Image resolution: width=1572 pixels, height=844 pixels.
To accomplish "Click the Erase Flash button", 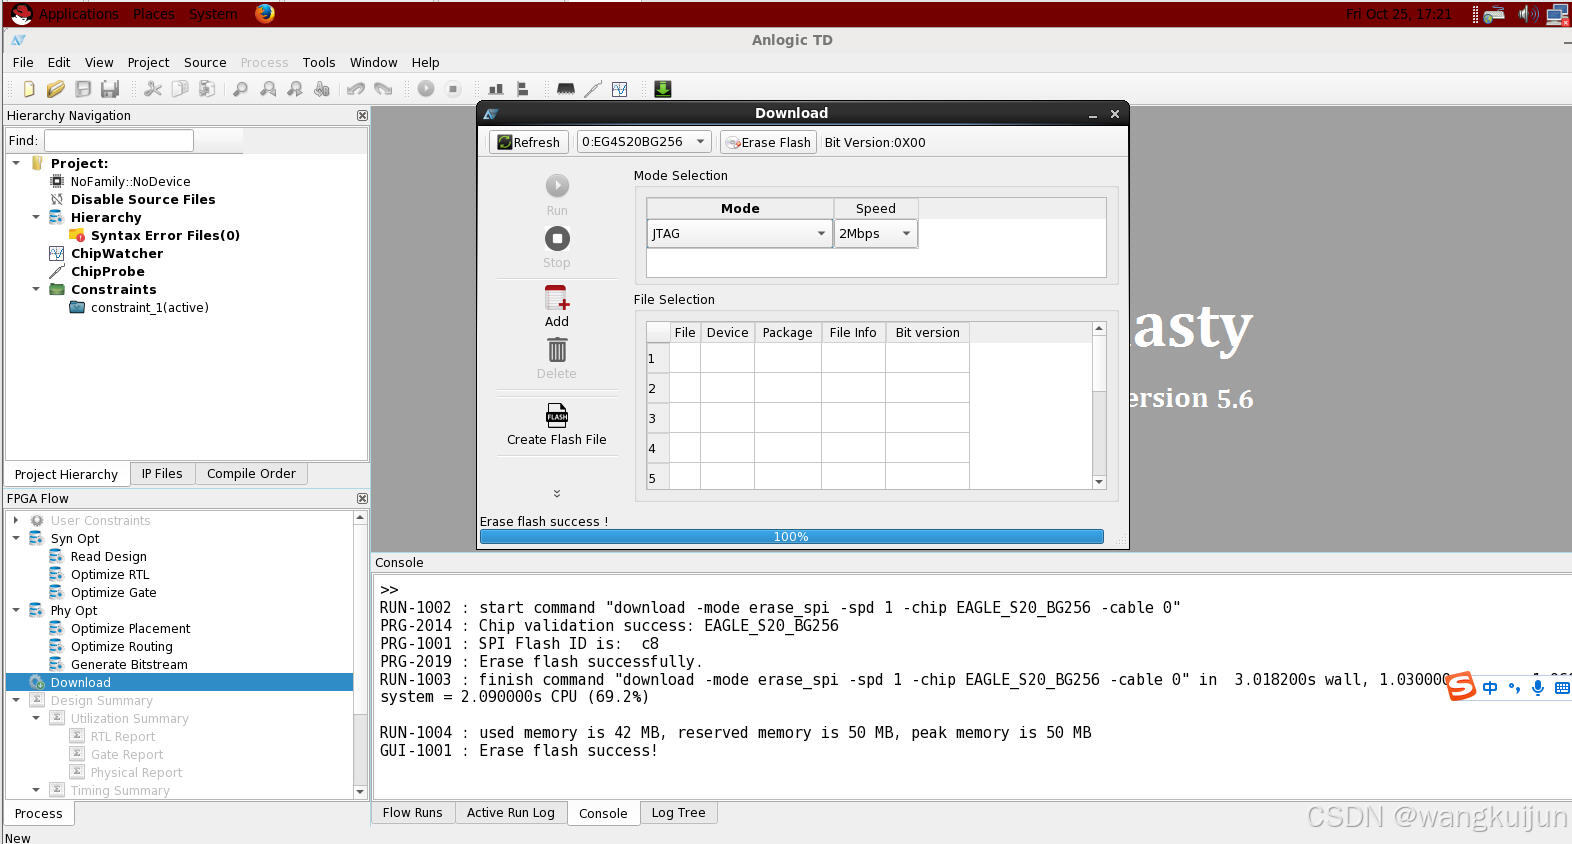I will (768, 142).
